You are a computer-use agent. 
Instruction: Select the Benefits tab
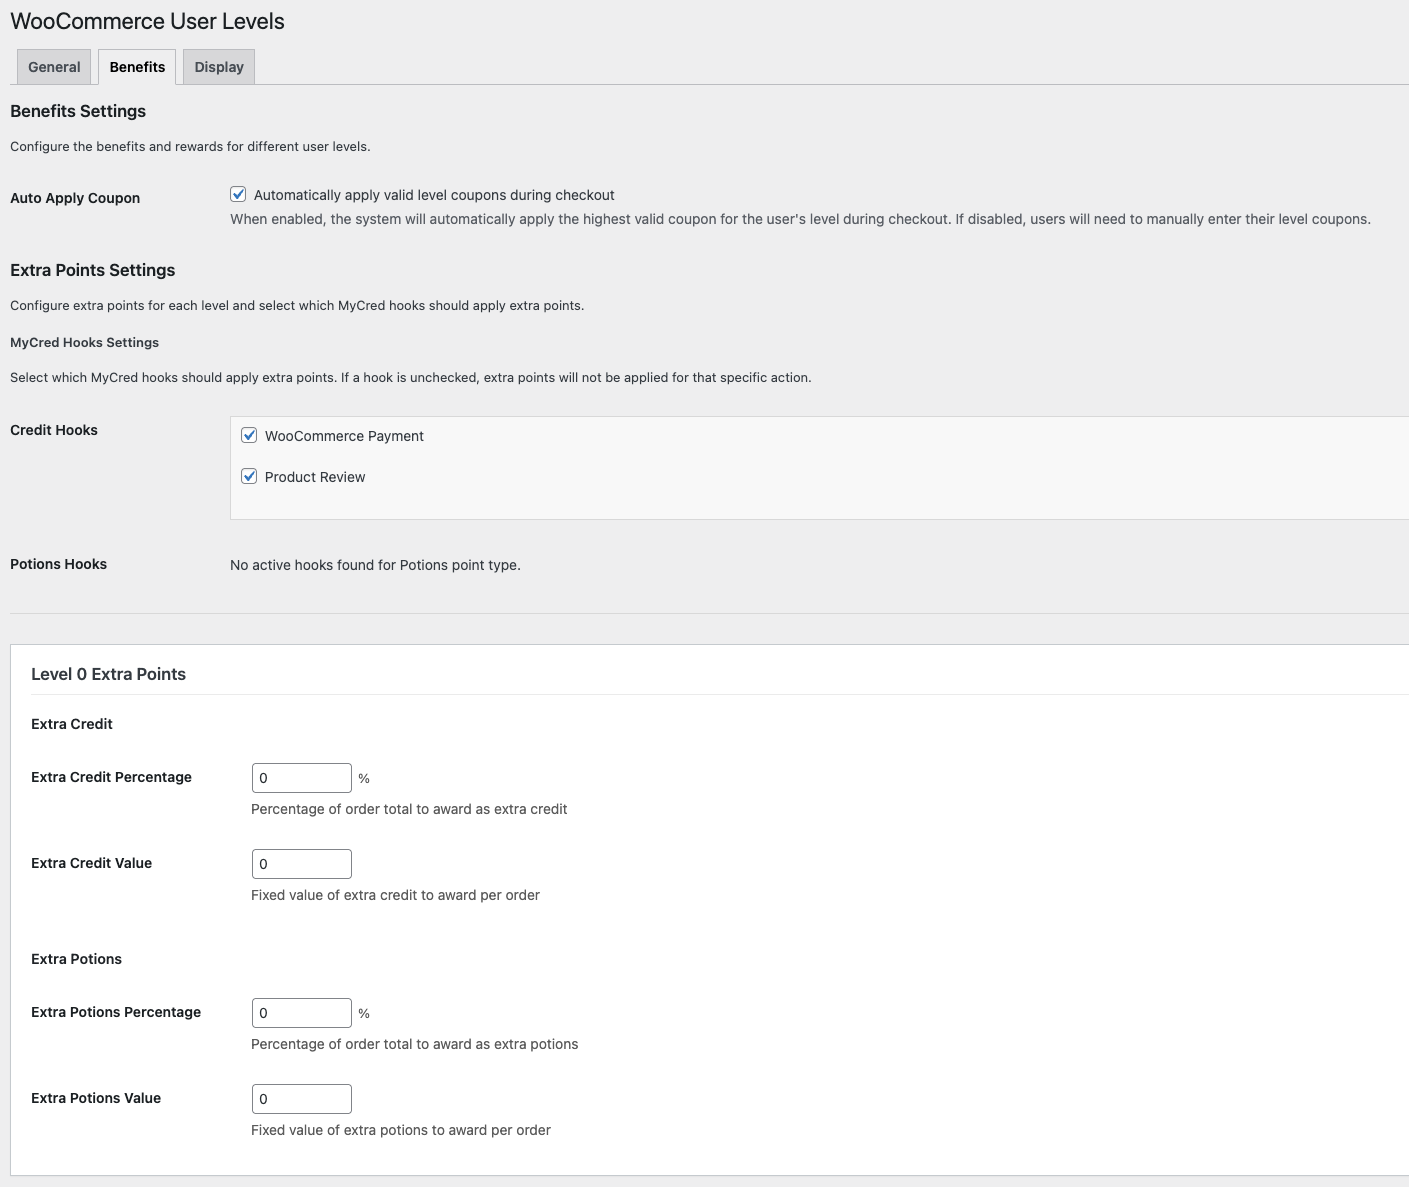[x=137, y=67]
